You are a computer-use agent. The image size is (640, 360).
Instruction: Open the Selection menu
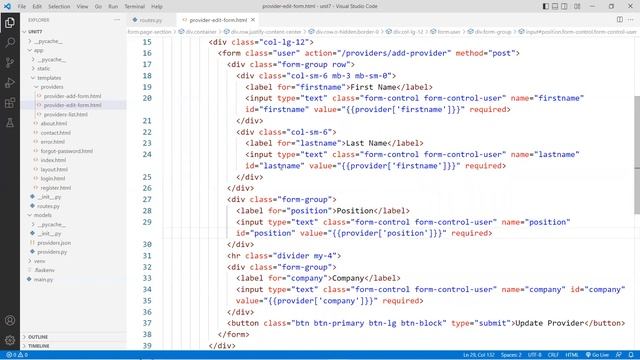(x=59, y=7)
